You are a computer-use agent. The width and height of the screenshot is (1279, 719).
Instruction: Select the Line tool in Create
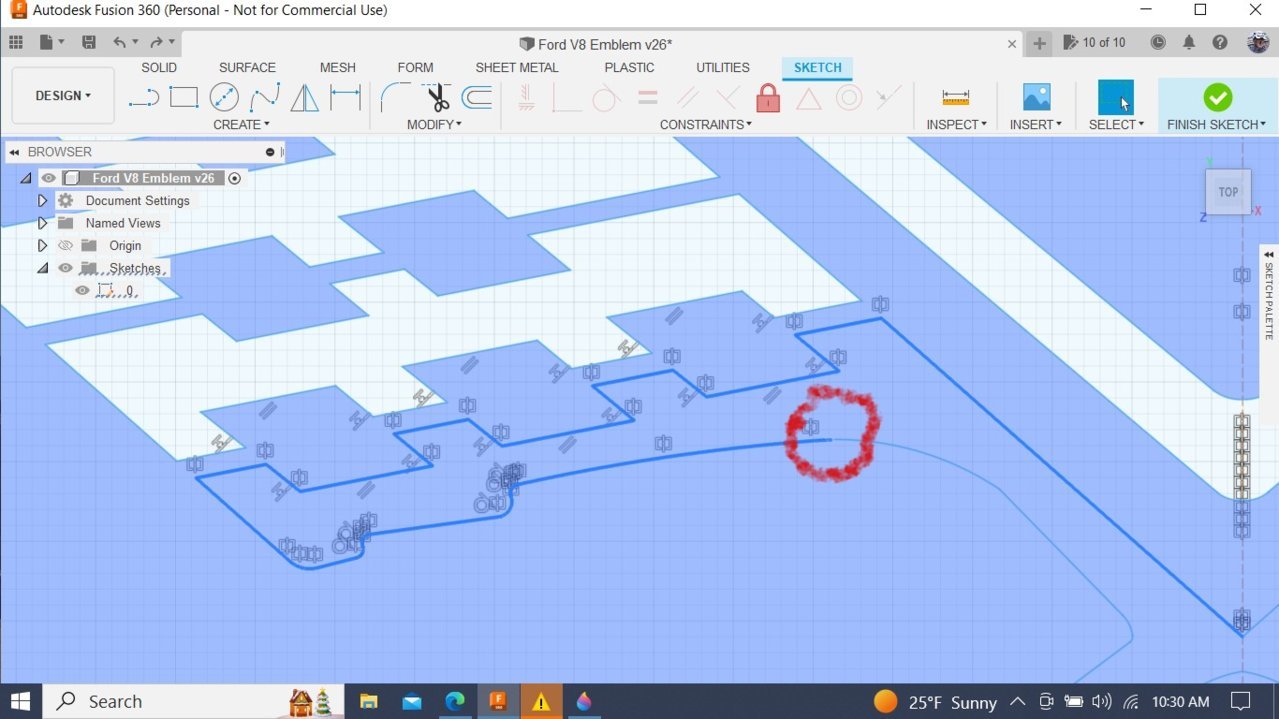coord(144,98)
